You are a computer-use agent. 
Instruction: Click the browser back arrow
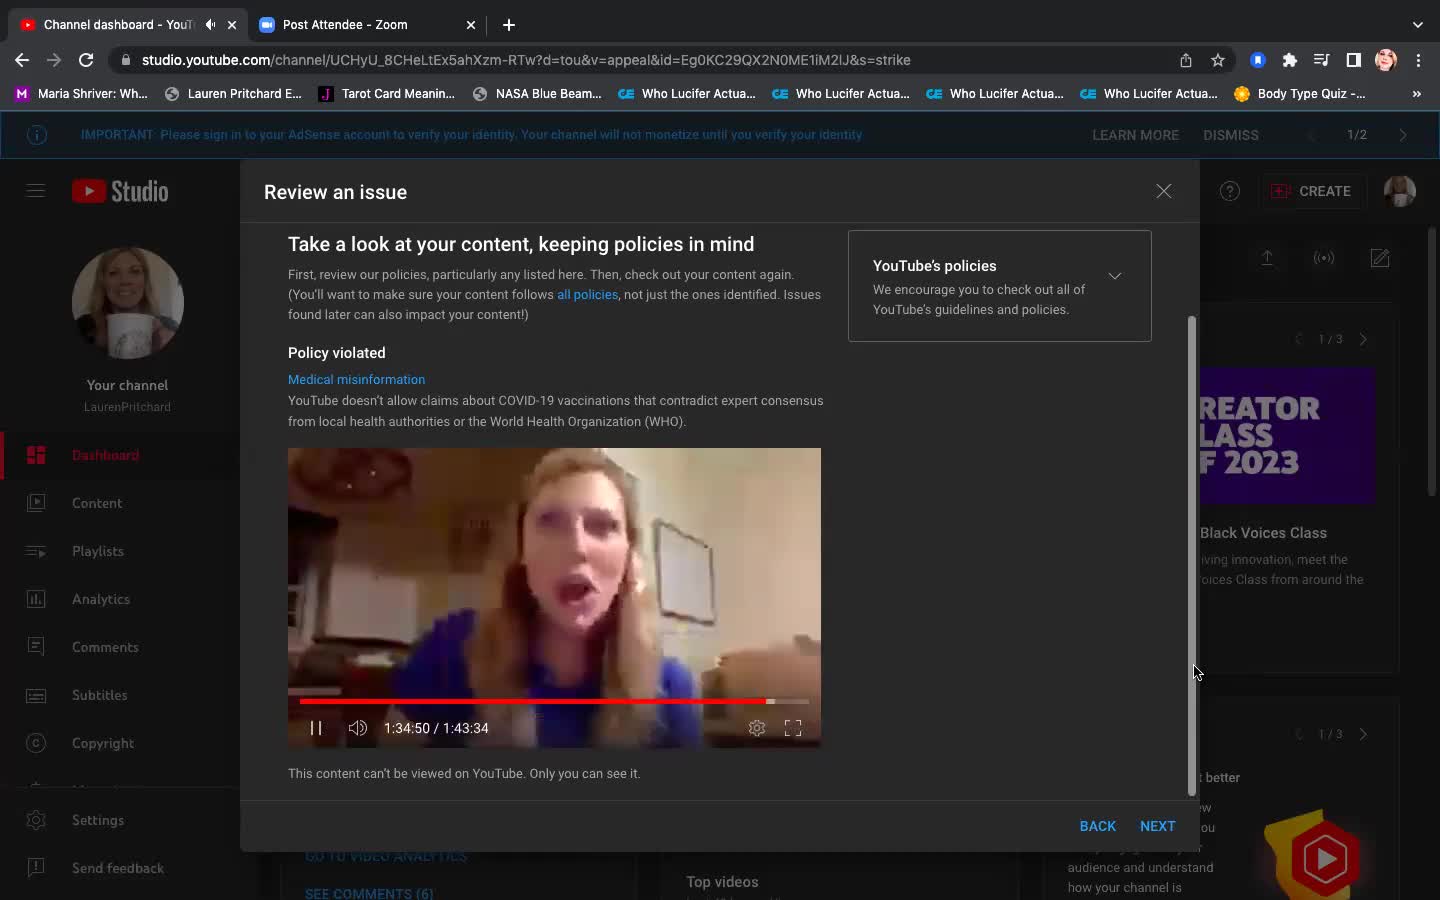(x=22, y=60)
